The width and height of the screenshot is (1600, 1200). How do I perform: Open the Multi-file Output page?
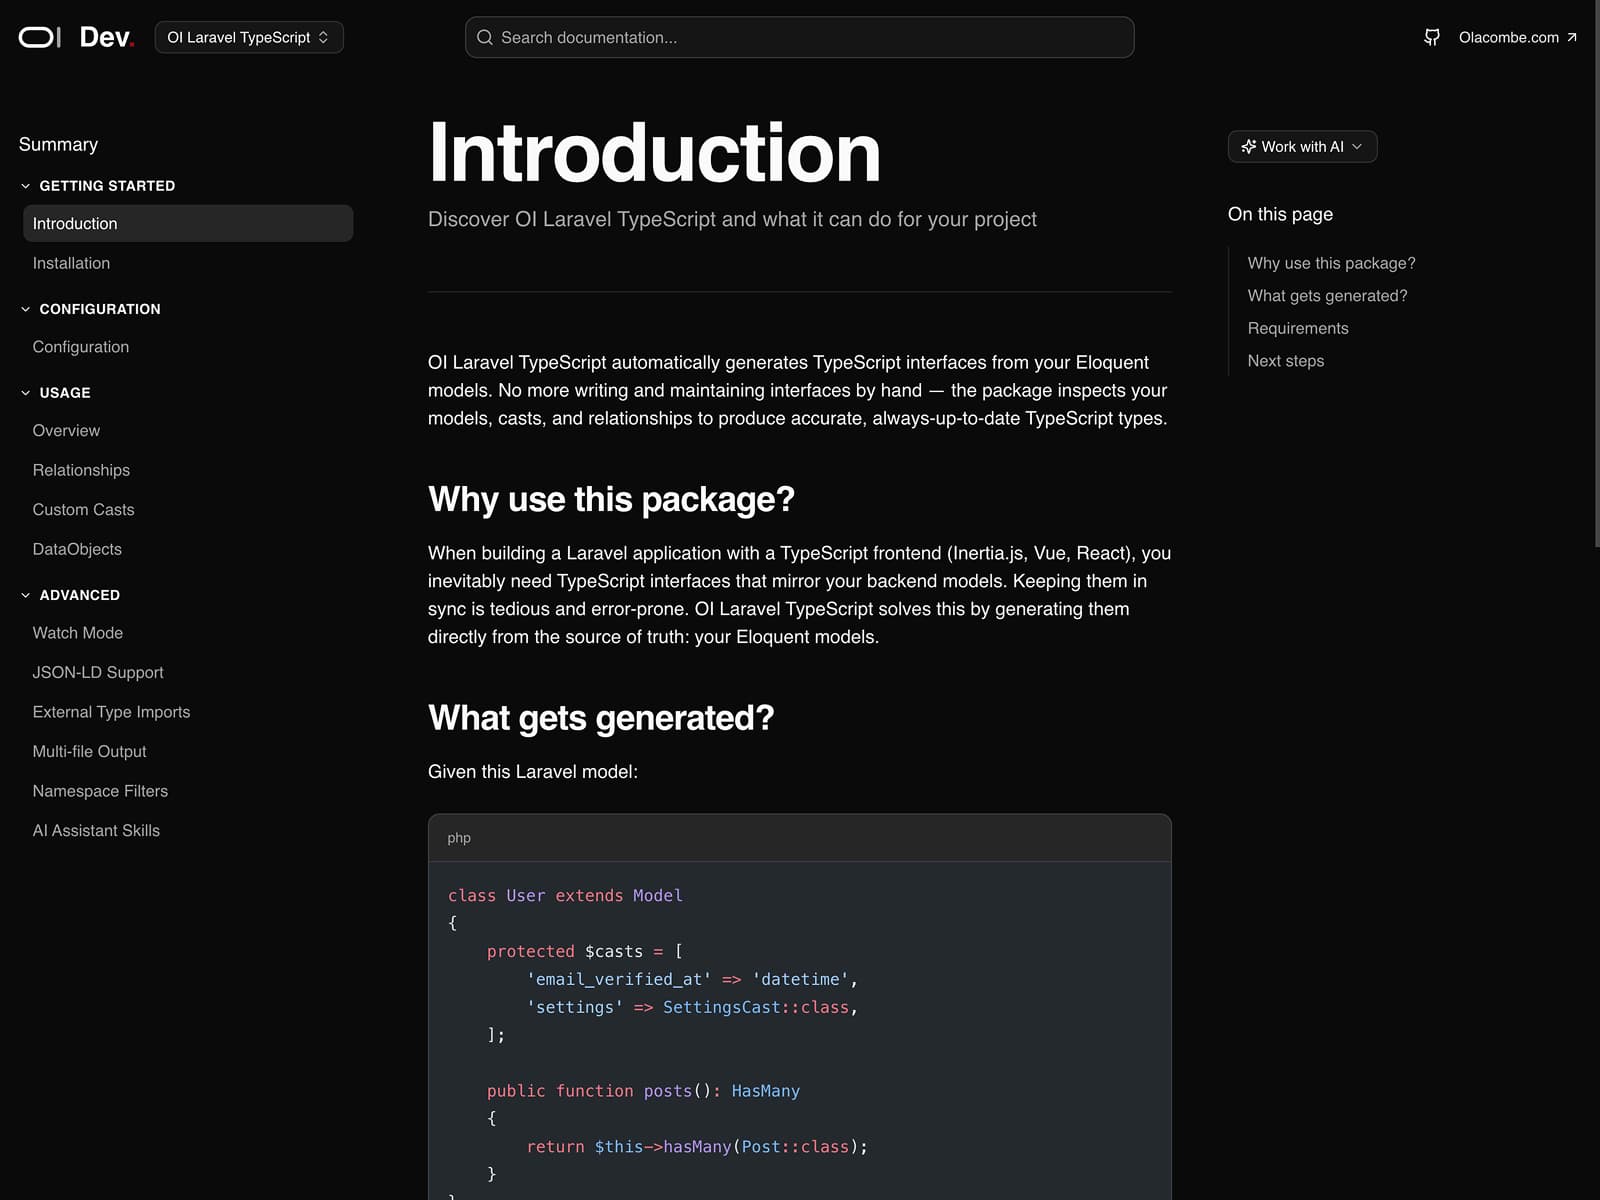click(x=89, y=752)
